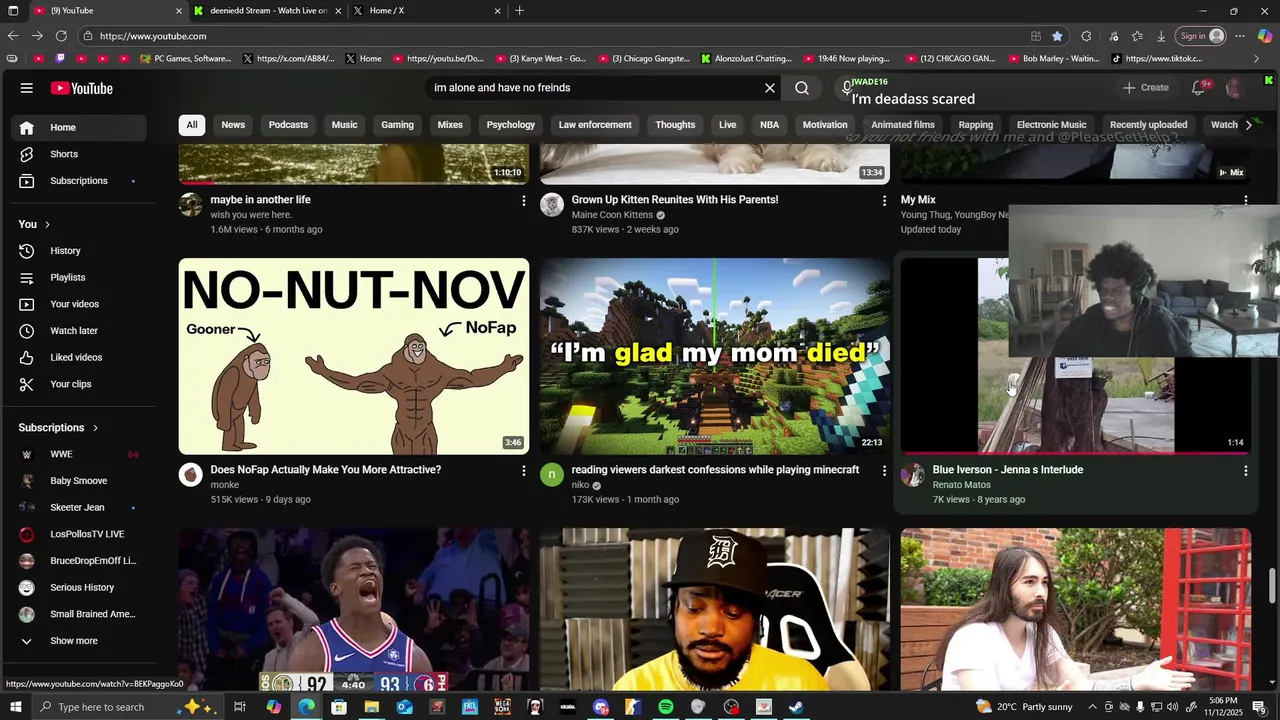The height and width of the screenshot is (720, 1280).
Task: Open niko channel avatar
Action: [x=552, y=475]
